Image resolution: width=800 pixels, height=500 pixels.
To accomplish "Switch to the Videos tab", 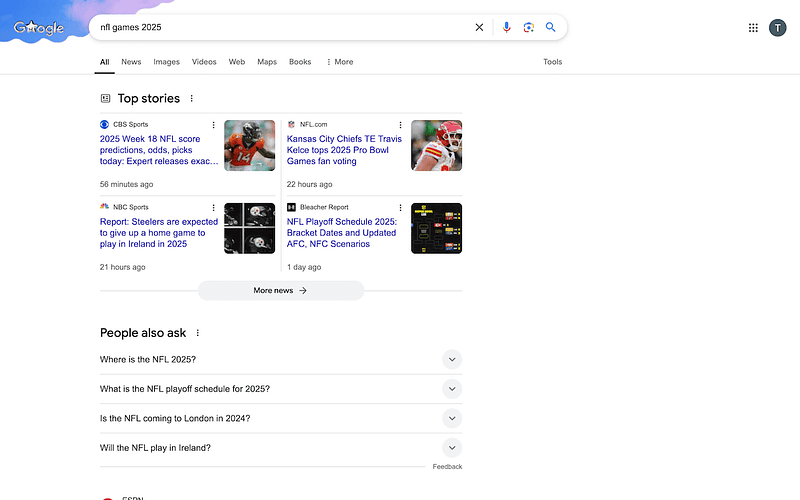I will tap(204, 62).
